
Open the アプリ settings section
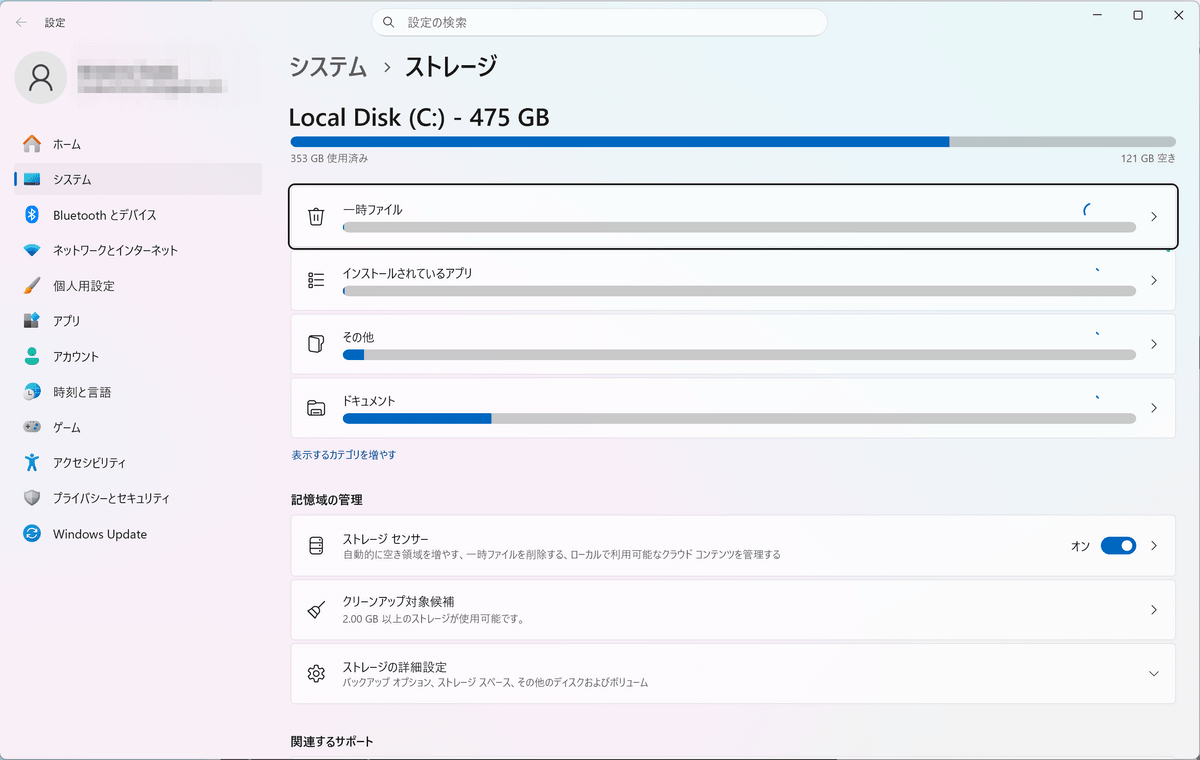67,321
